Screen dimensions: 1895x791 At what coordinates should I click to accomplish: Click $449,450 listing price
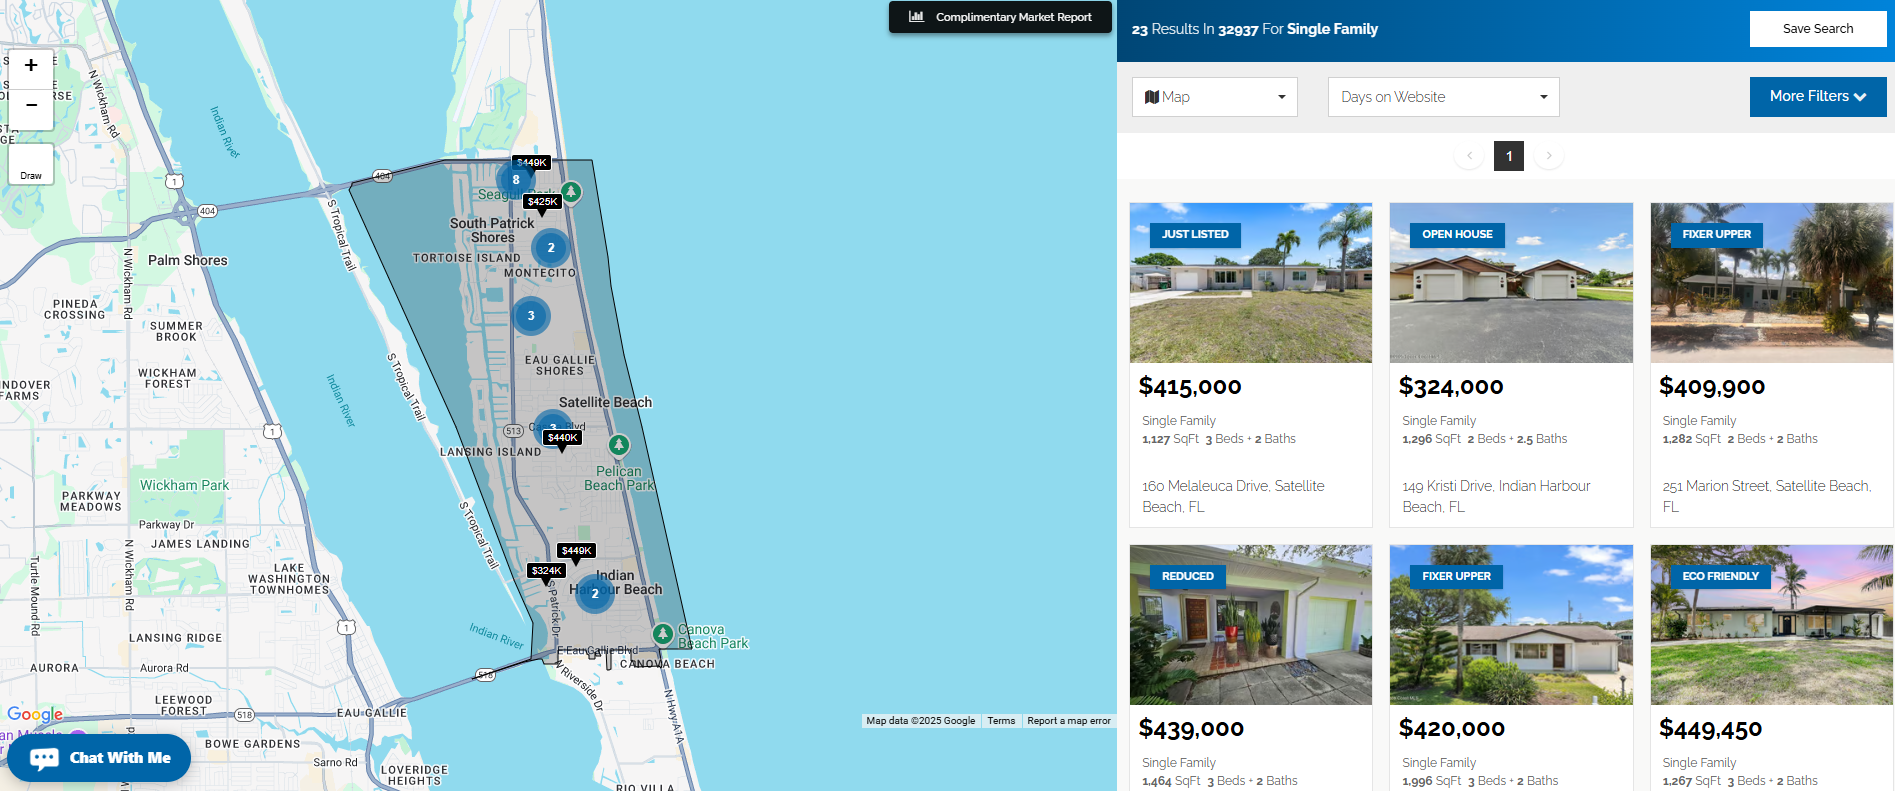click(x=1711, y=729)
